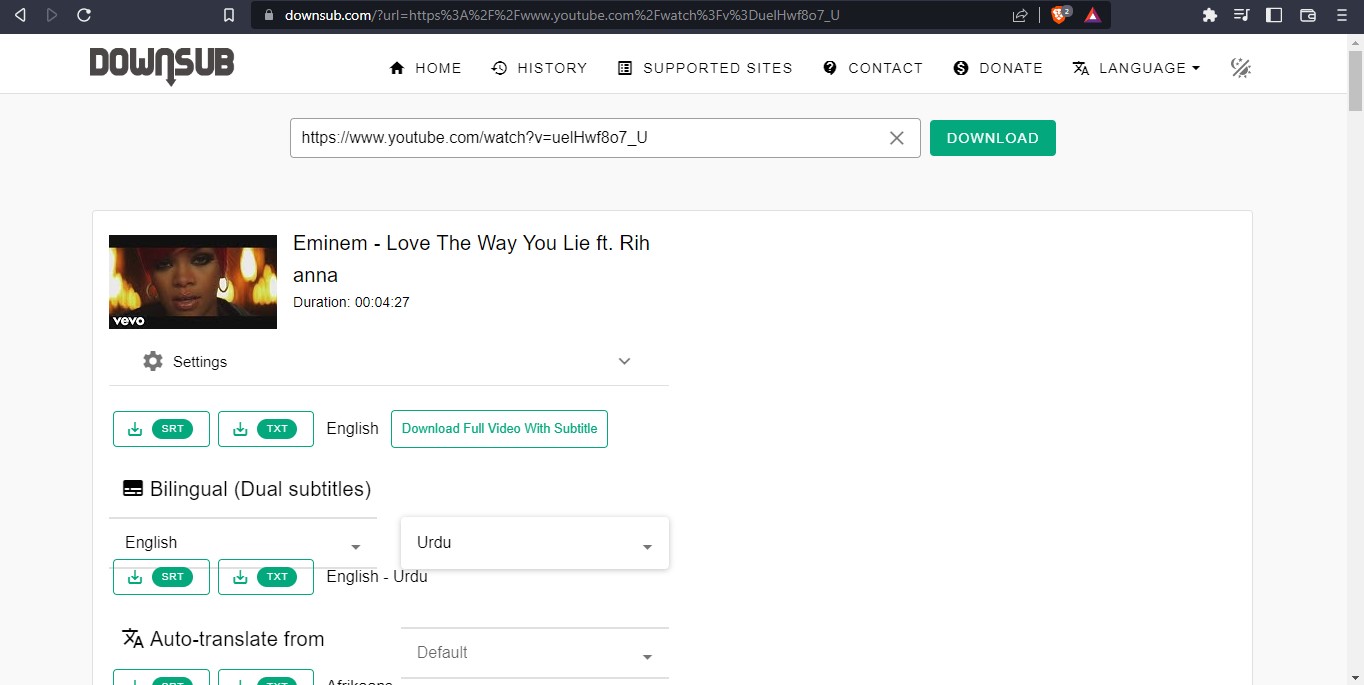Download English subtitles as SRT

point(161,428)
